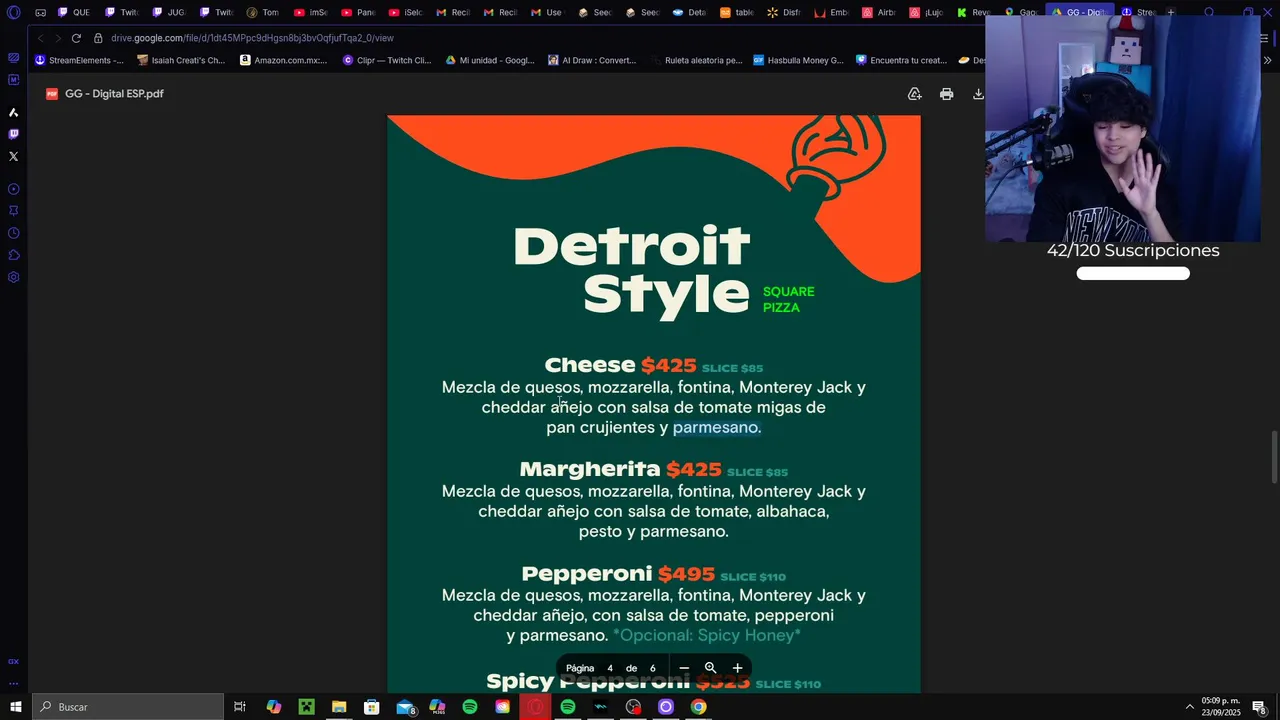Go back to previous page
The image size is (1280, 720).
click(40, 38)
